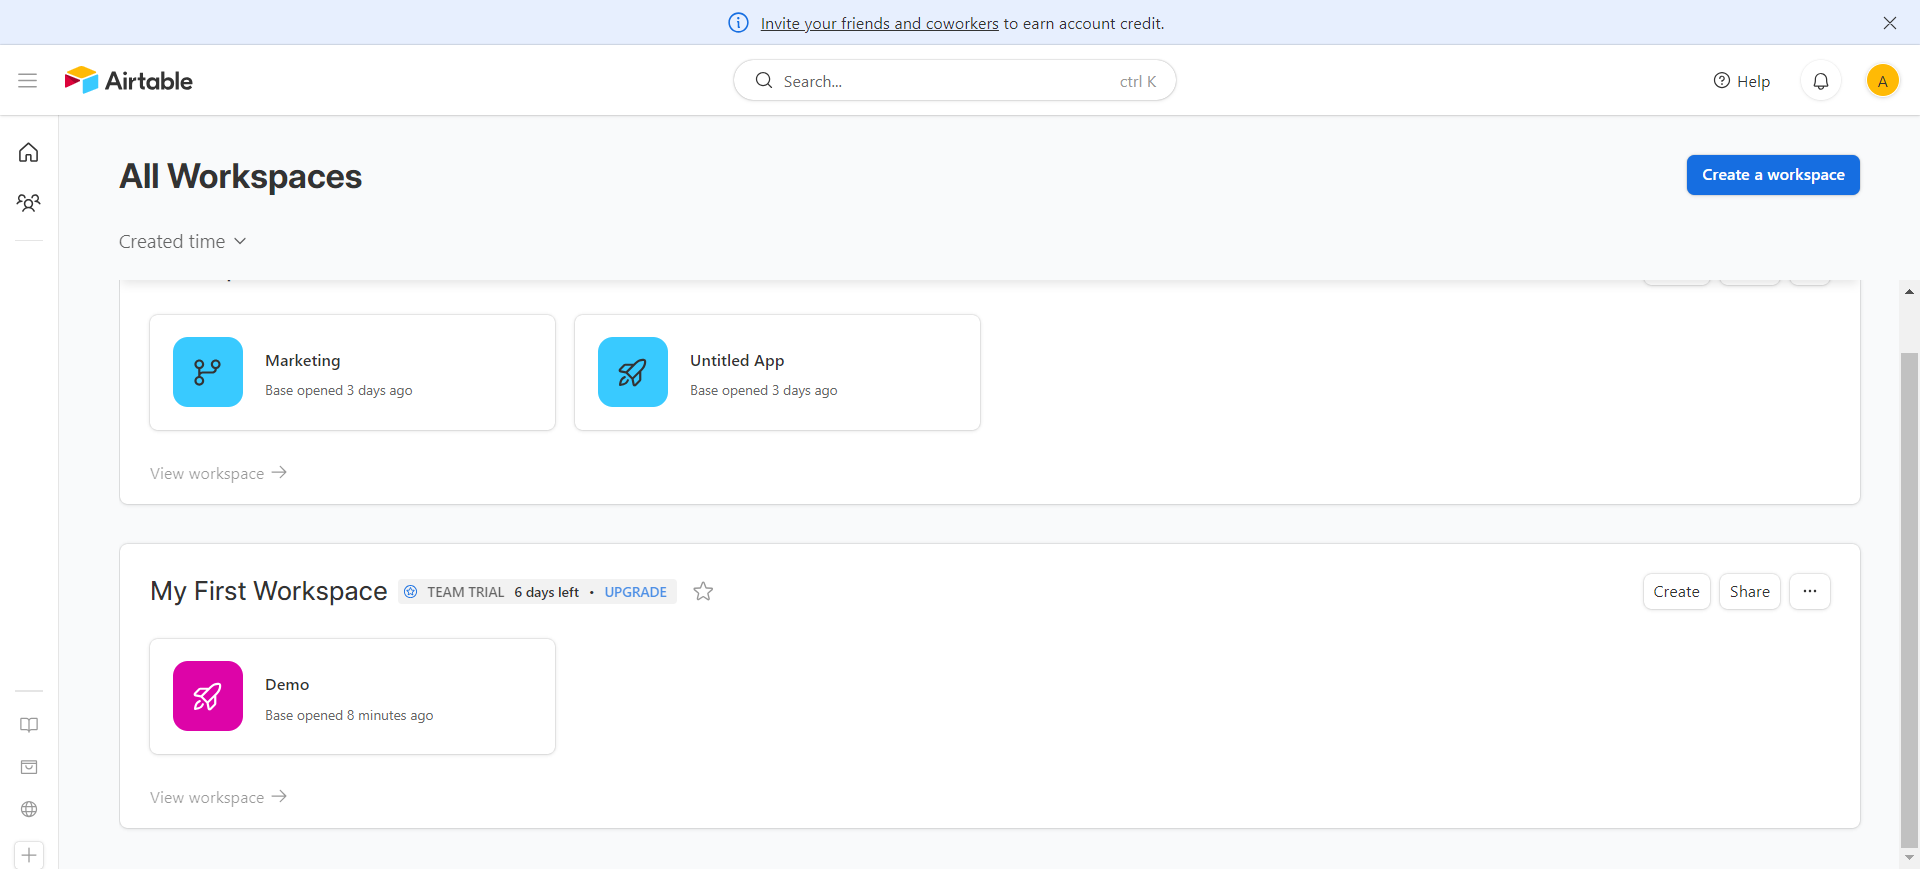Click the Marketing base name
This screenshot has height=869, width=1920.
pos(303,361)
